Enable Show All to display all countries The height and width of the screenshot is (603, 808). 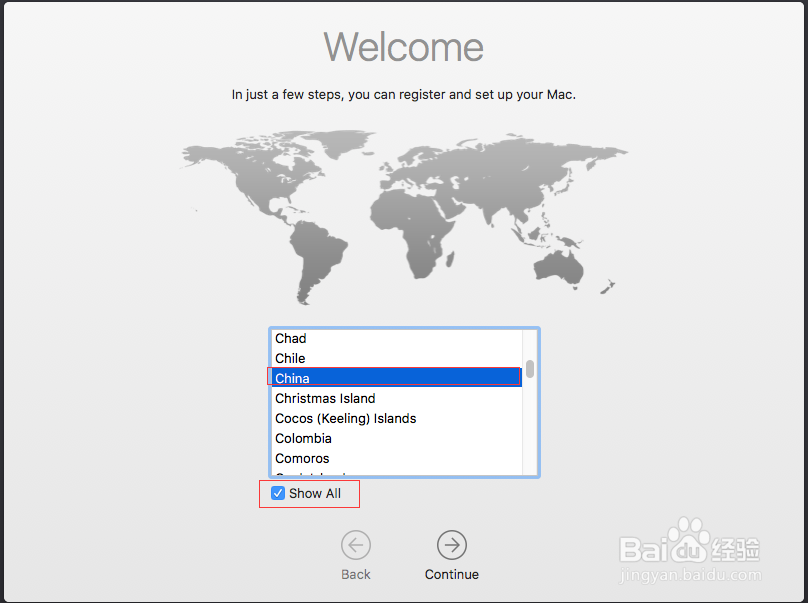278,493
